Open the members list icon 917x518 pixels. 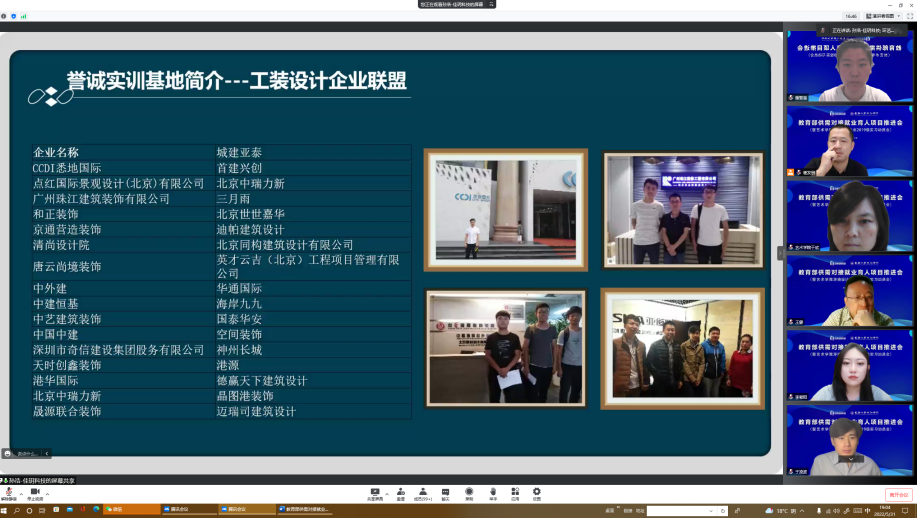[423, 494]
